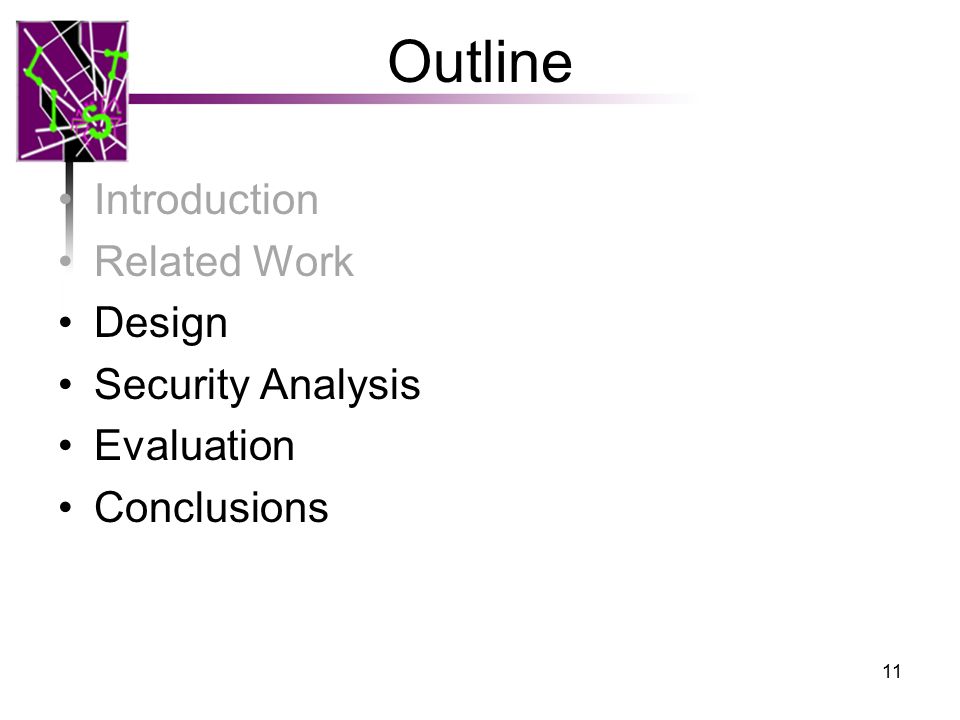Click the bullet dot before Evaluation
960x720 pixels.
[x=66, y=445]
